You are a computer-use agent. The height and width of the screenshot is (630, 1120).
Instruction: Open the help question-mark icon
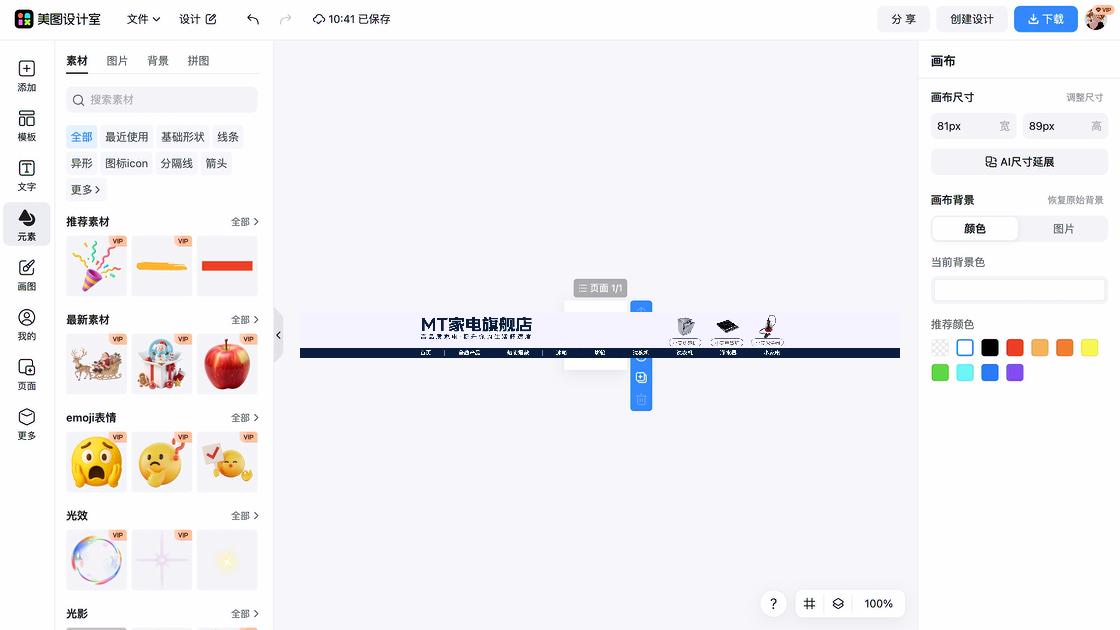coord(773,603)
